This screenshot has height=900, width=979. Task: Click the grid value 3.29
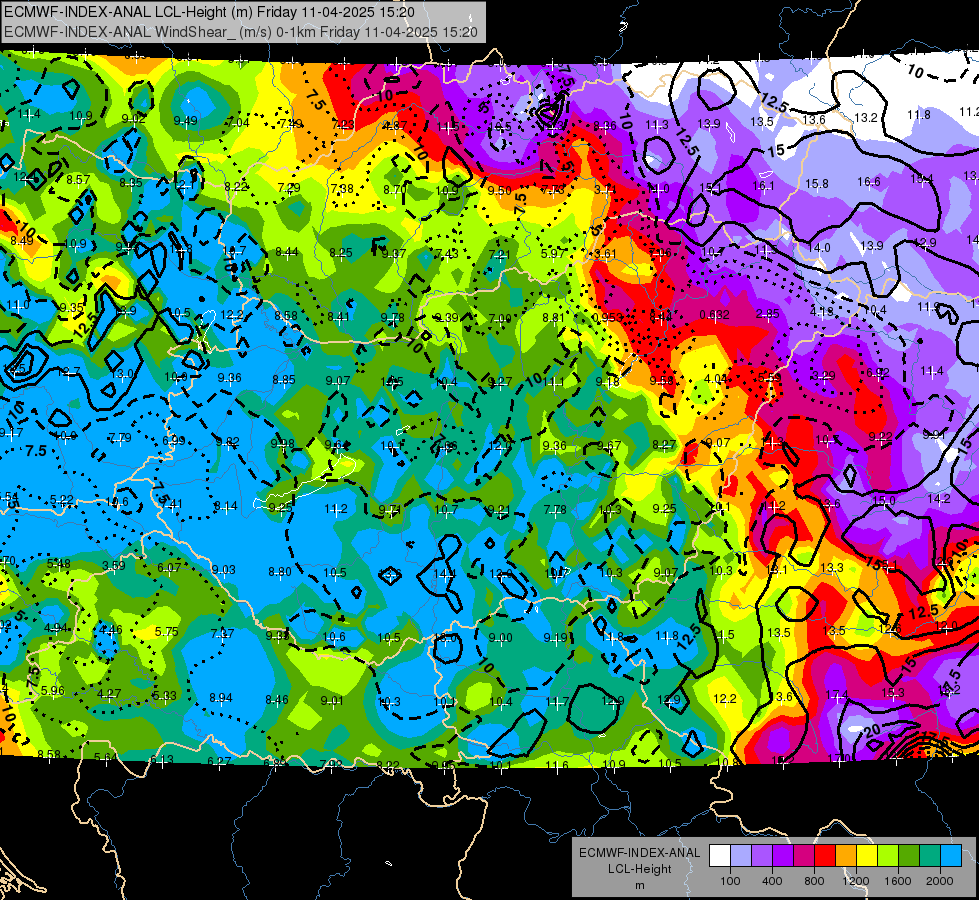coord(823,375)
